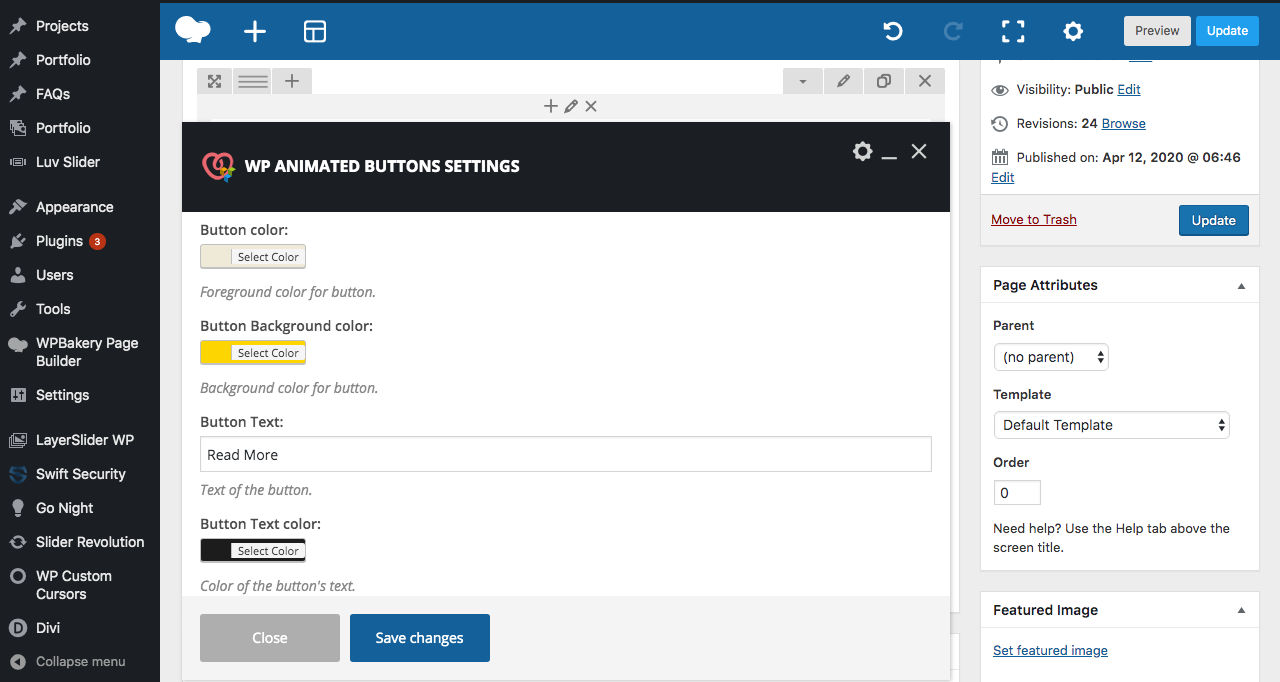The height and width of the screenshot is (682, 1280).
Task: Click the Set featured image link
Action: point(1050,650)
